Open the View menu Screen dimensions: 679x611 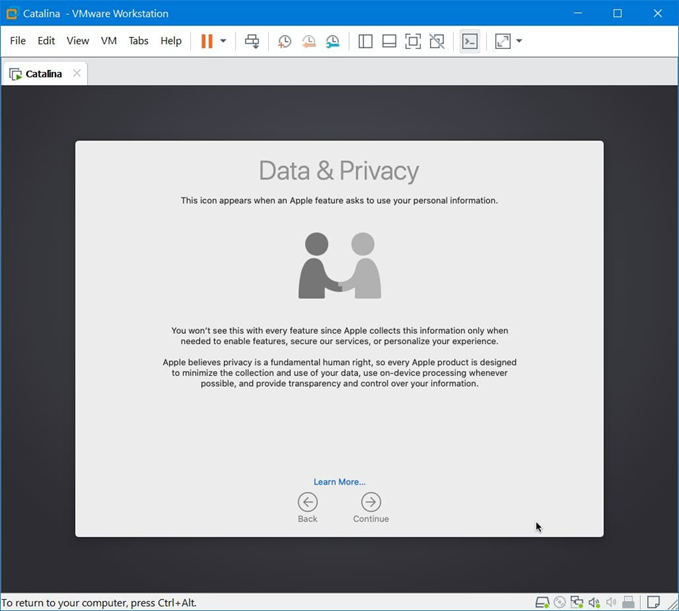point(78,41)
